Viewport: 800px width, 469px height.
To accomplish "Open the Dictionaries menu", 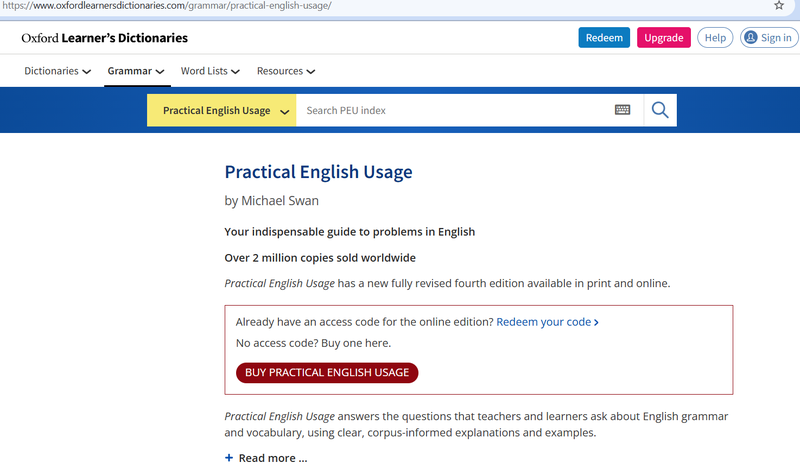I will 57,71.
